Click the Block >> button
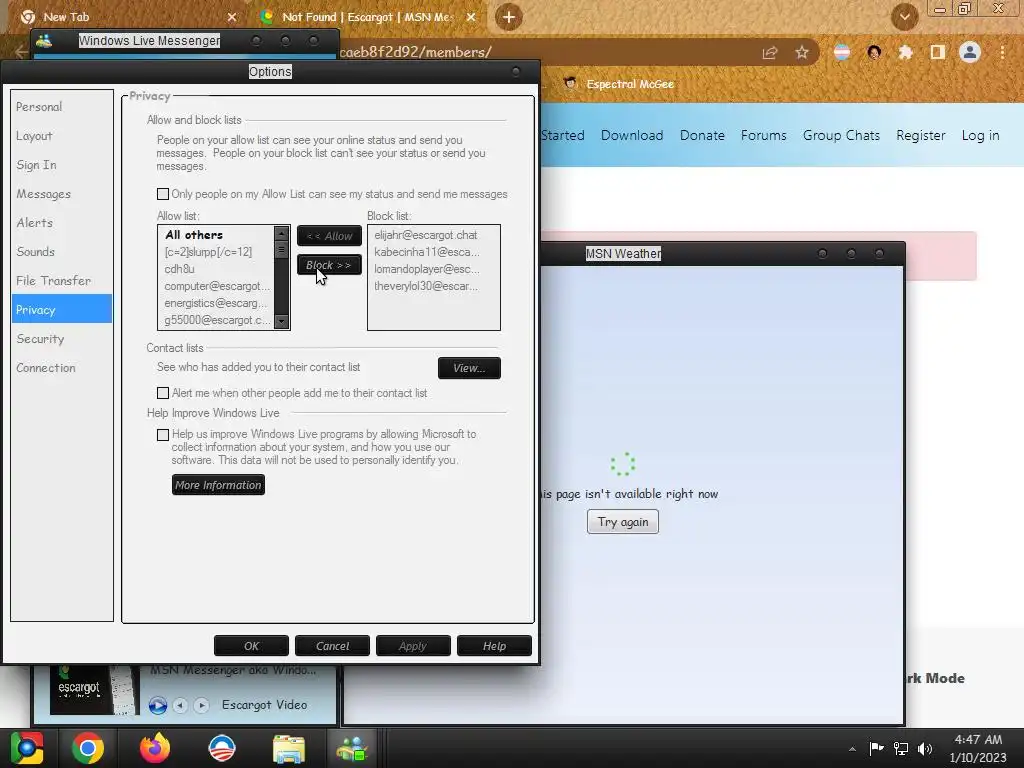The image size is (1024, 768). click(329, 265)
